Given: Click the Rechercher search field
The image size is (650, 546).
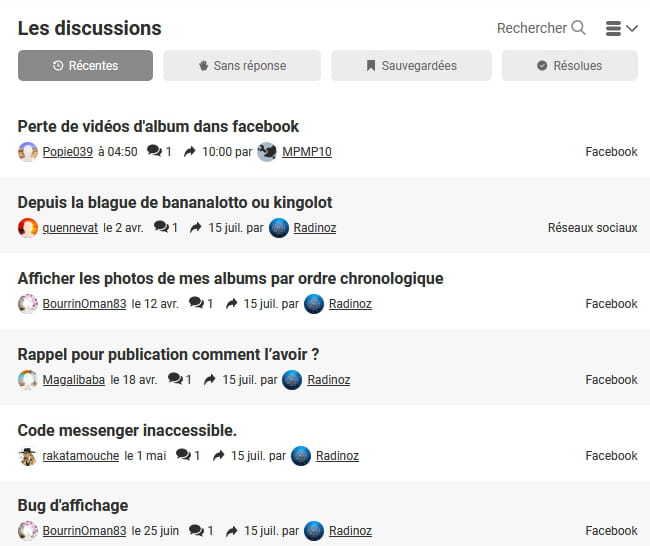Looking at the screenshot, I should (532, 28).
